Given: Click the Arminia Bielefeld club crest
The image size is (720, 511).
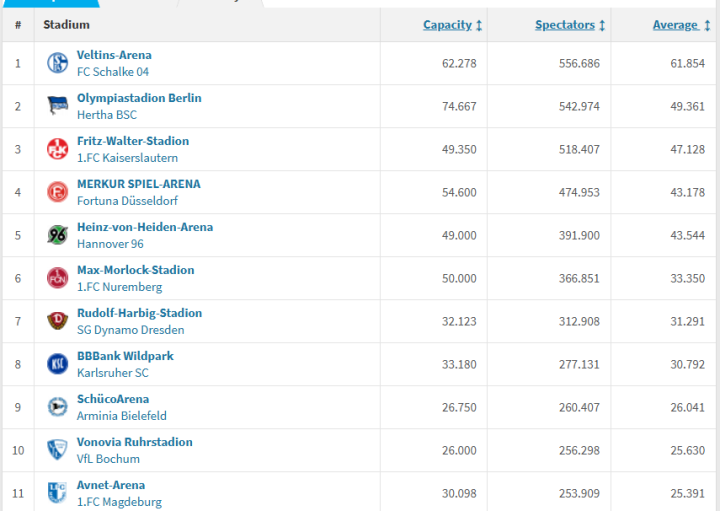Looking at the screenshot, I should (x=57, y=407).
